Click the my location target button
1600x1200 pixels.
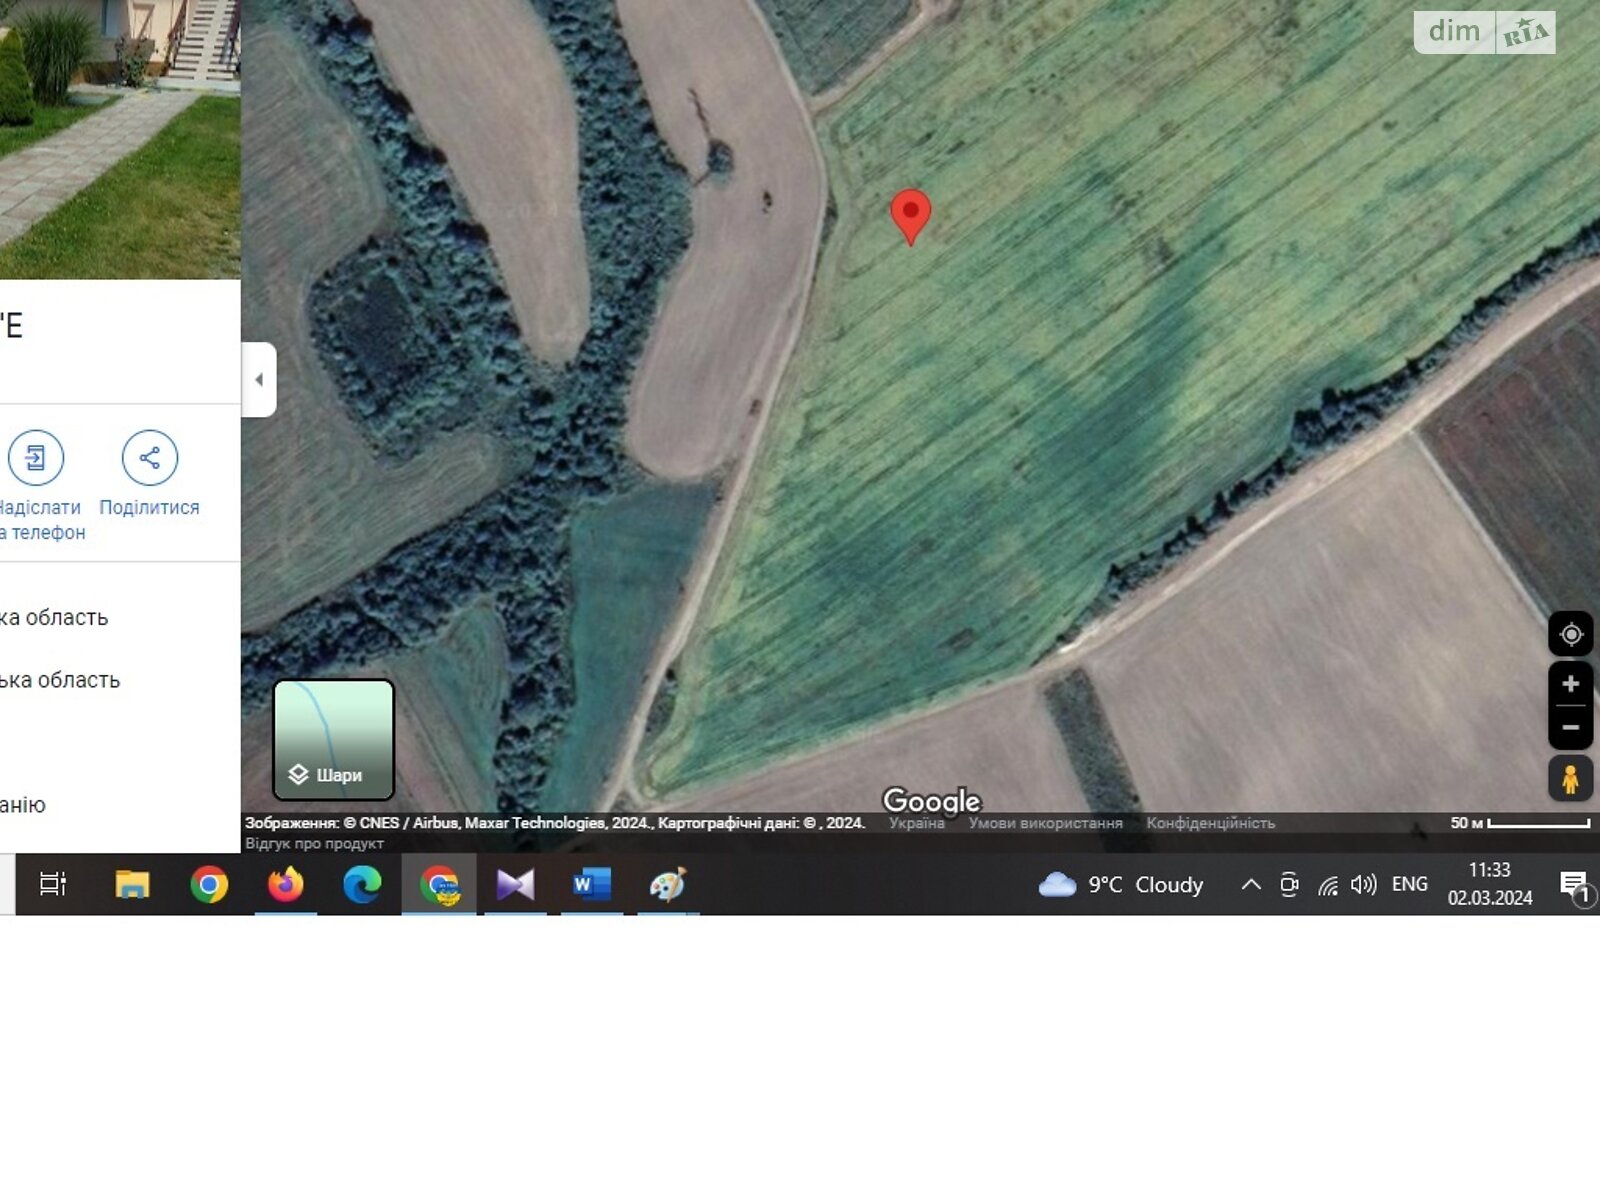(x=1570, y=634)
